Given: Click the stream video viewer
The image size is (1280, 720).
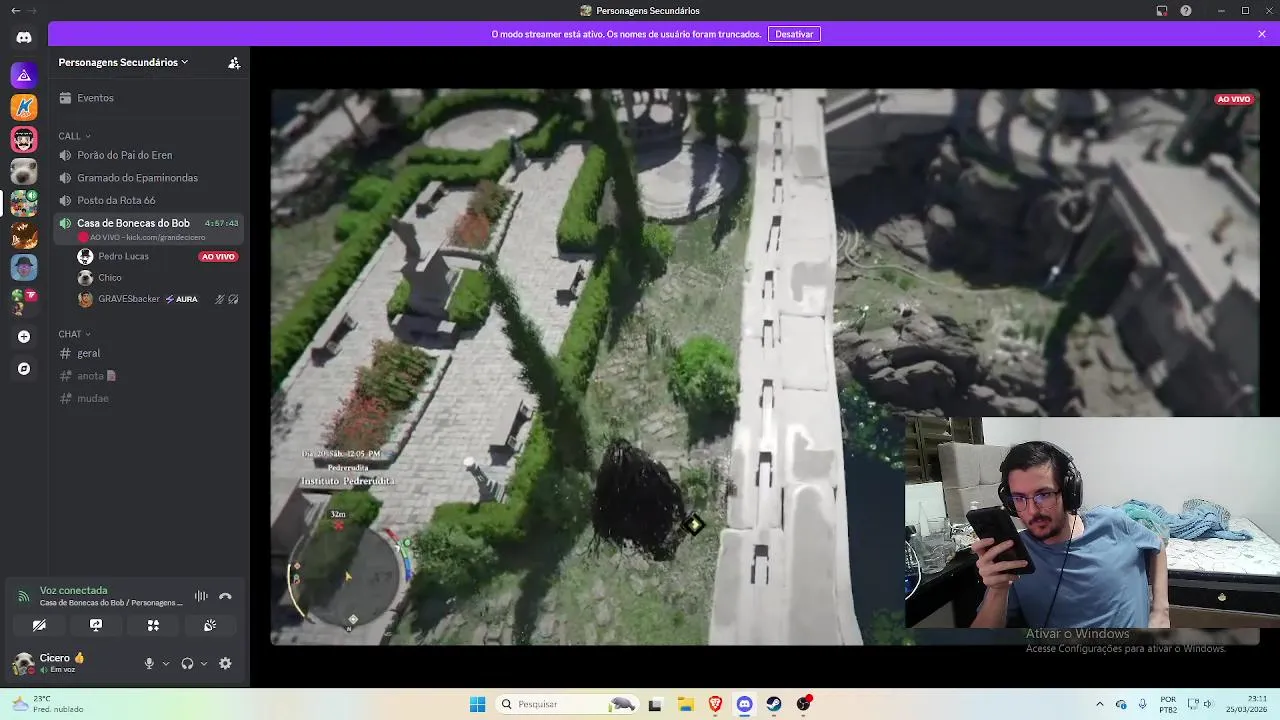Looking at the screenshot, I should (765, 367).
